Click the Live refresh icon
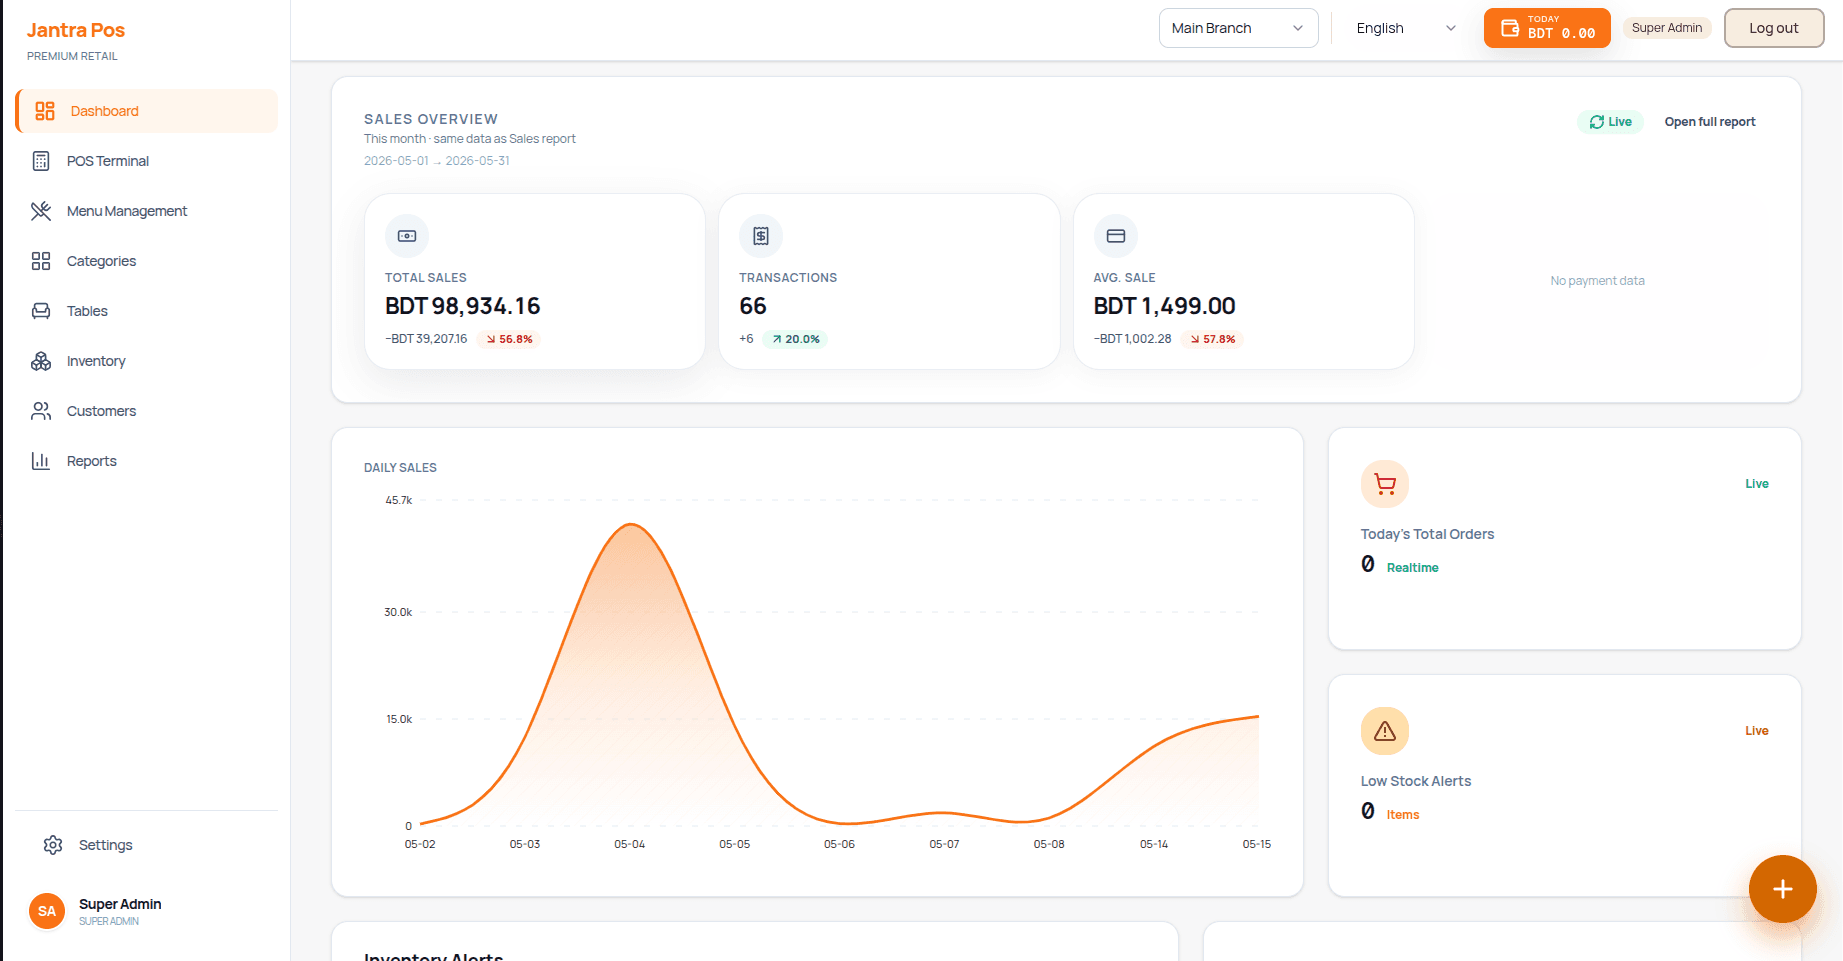Screen dimensions: 1843x961 [x=1597, y=122]
